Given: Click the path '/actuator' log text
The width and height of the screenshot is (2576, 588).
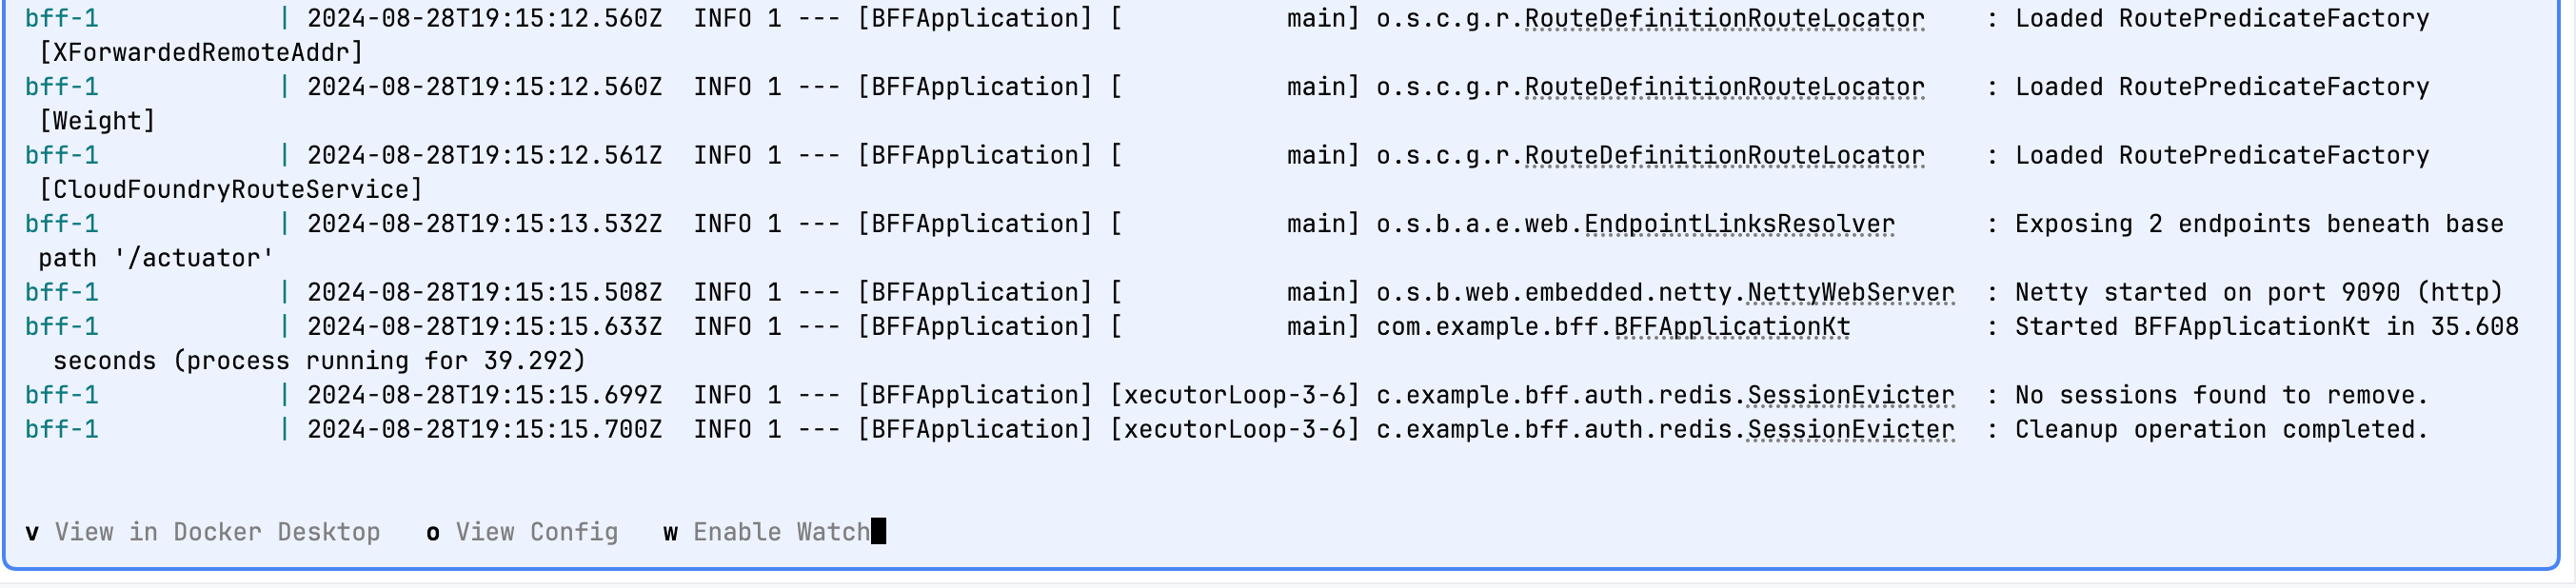Looking at the screenshot, I should click(x=156, y=259).
